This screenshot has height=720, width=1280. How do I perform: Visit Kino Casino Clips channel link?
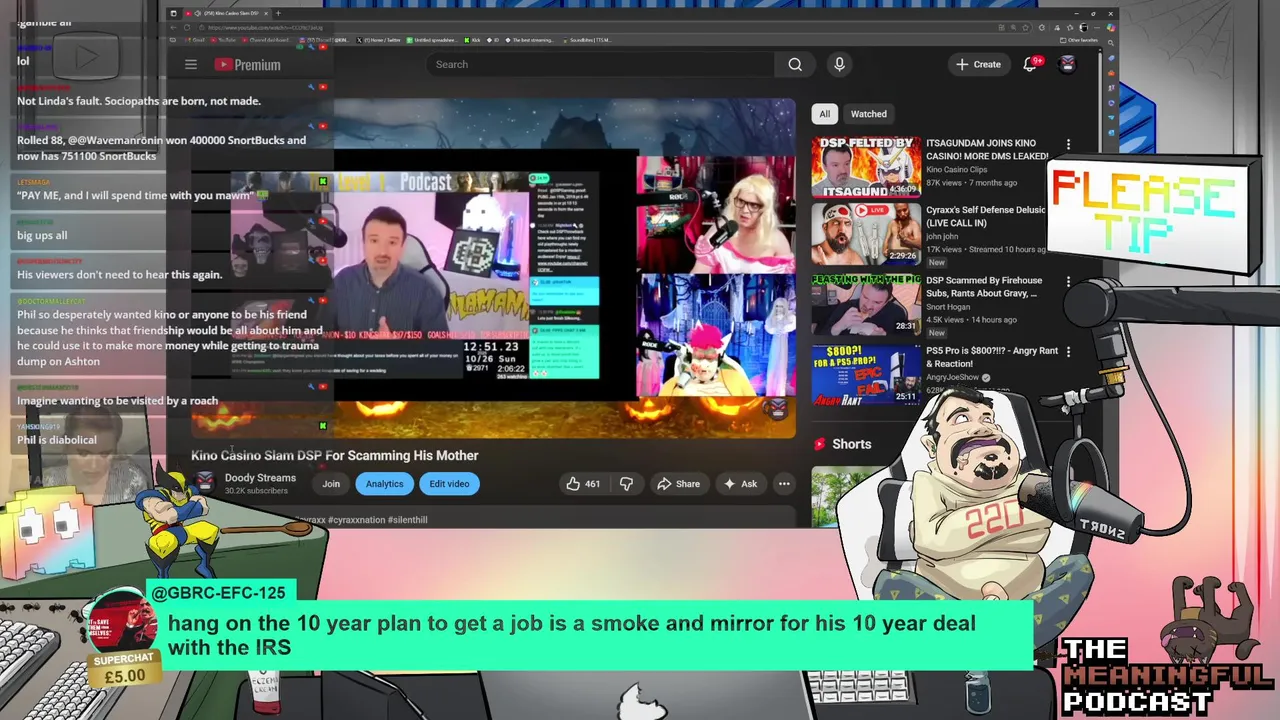(x=956, y=170)
